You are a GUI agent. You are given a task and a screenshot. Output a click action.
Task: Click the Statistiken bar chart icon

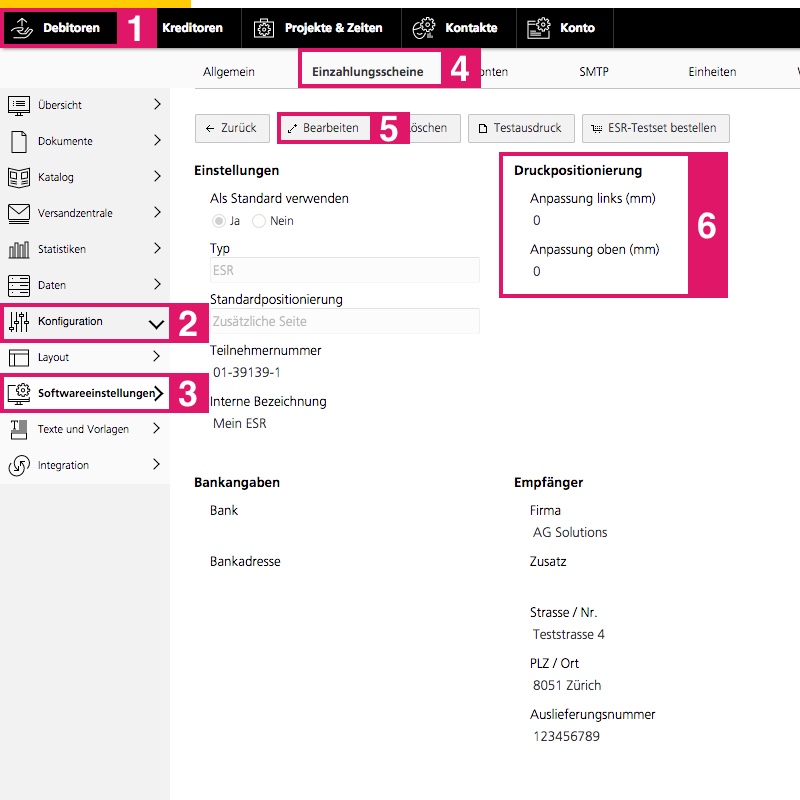tap(19, 249)
